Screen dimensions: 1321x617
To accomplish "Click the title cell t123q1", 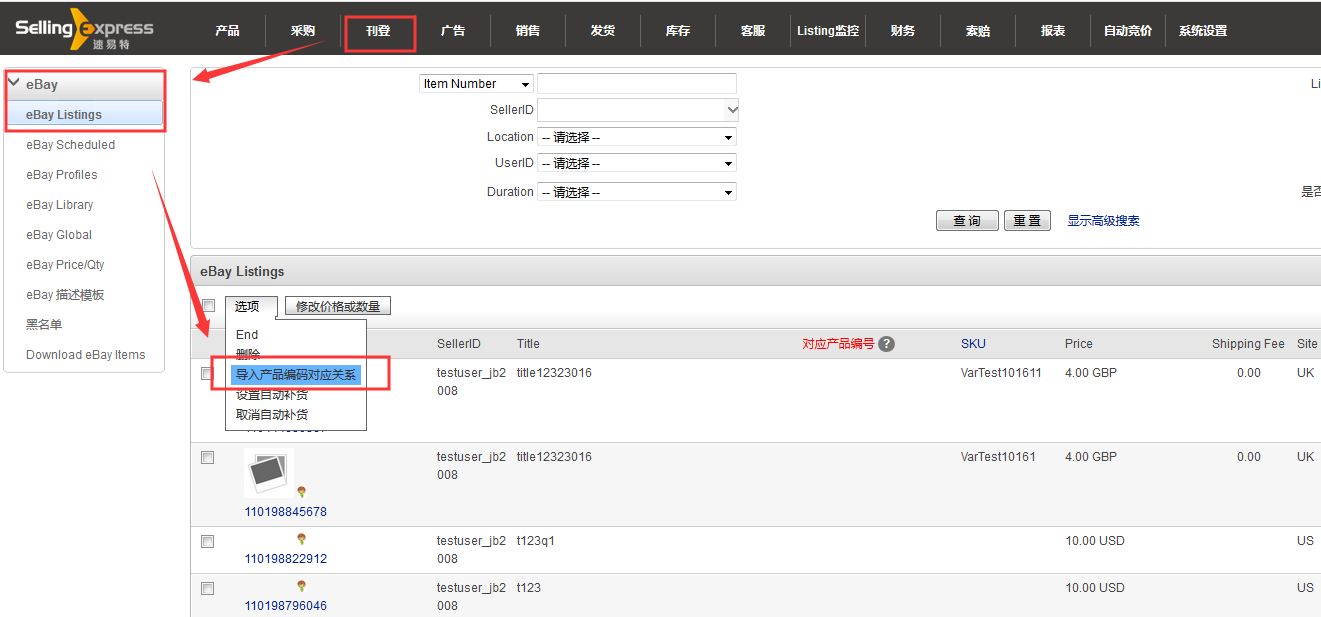I will [536, 541].
